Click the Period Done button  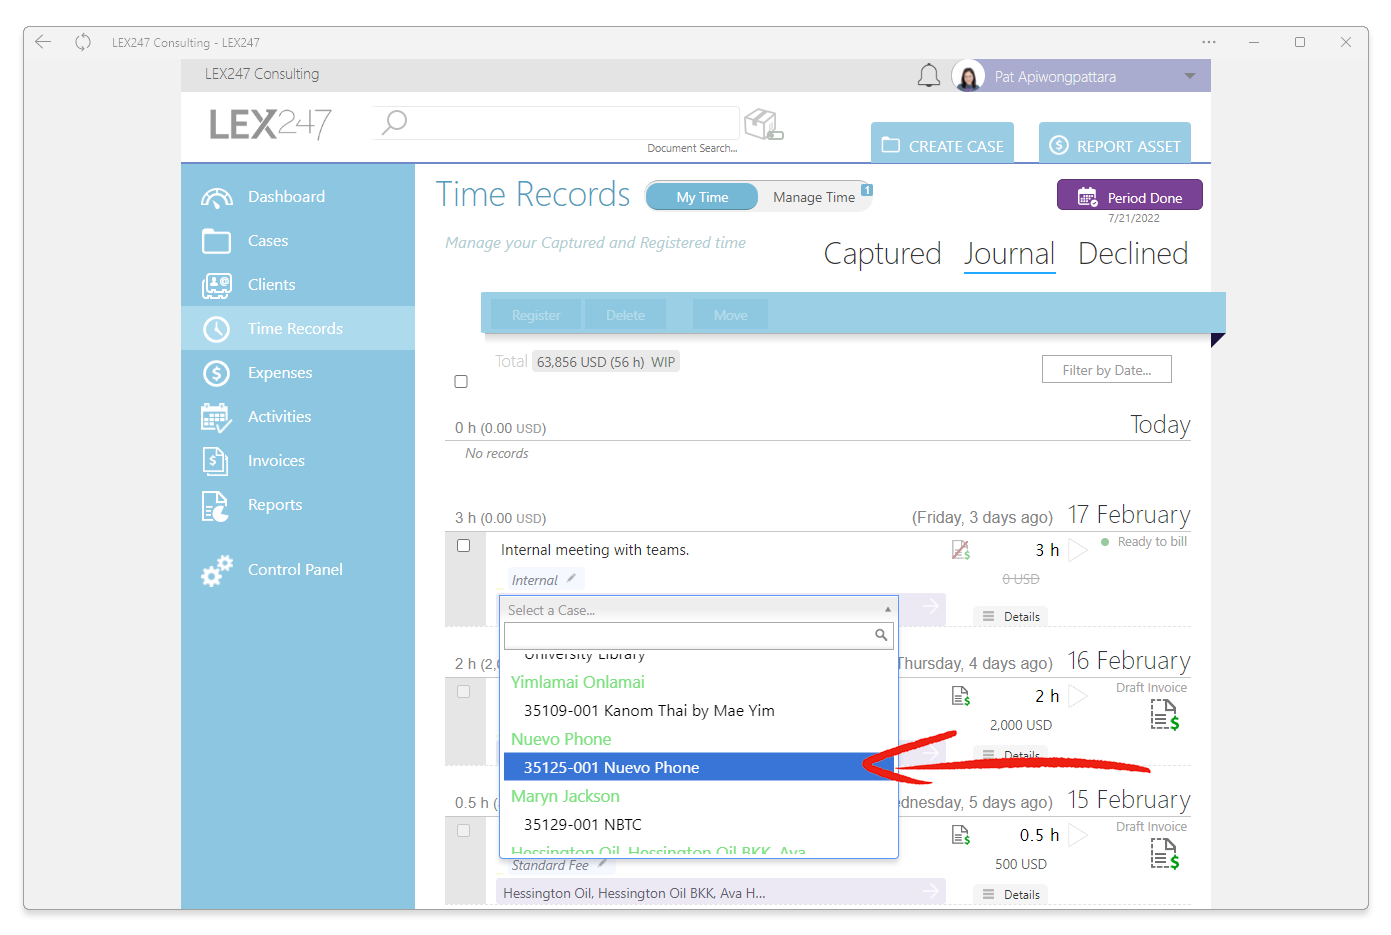pos(1130,196)
